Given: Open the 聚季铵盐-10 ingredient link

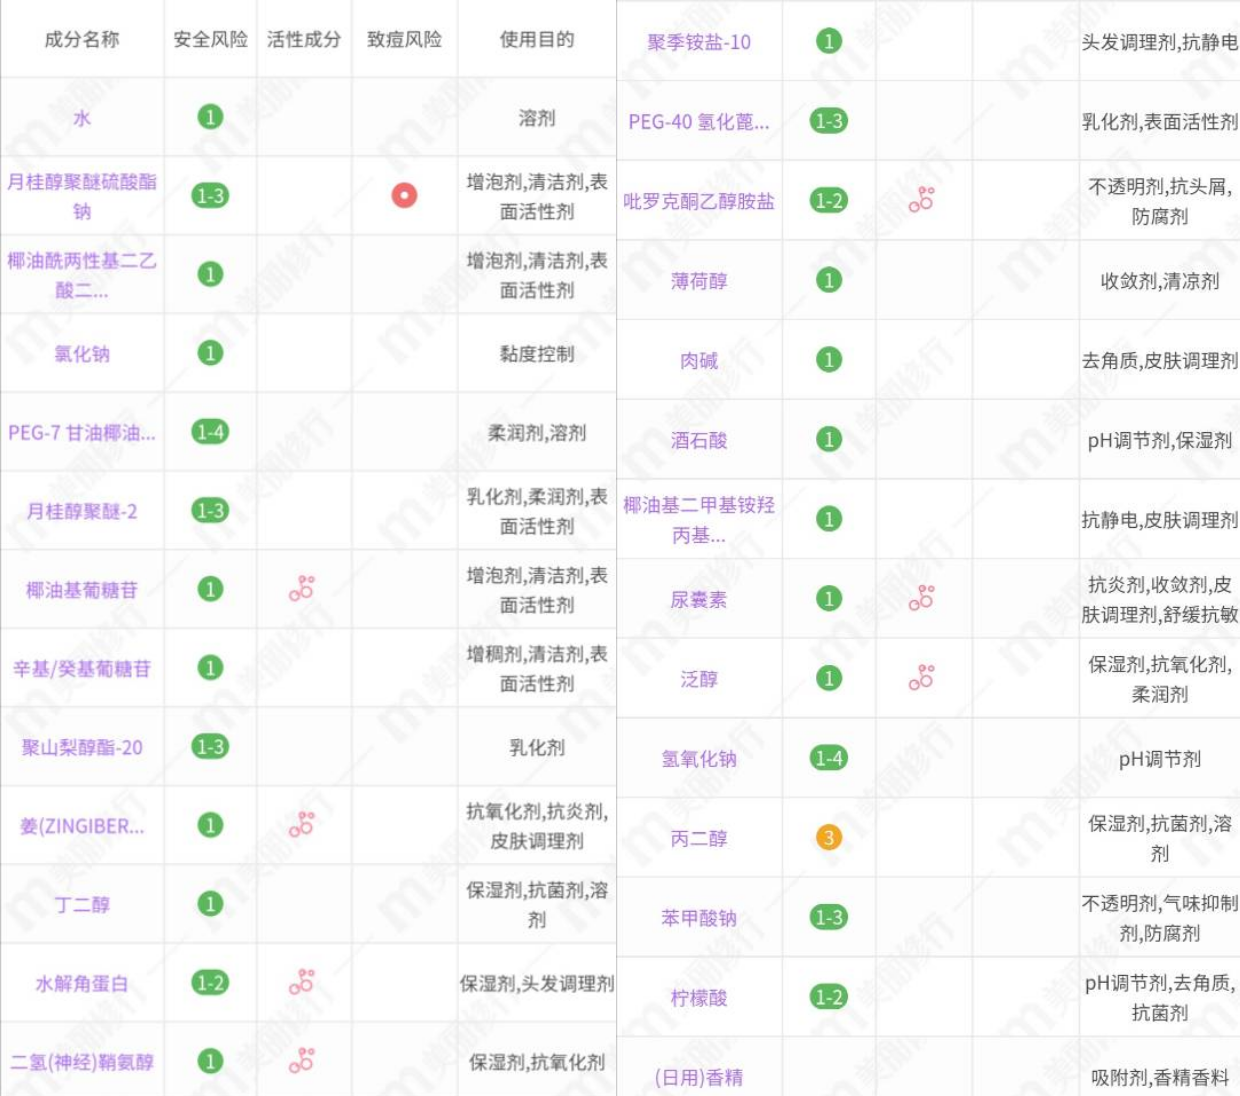Looking at the screenshot, I should (699, 42).
